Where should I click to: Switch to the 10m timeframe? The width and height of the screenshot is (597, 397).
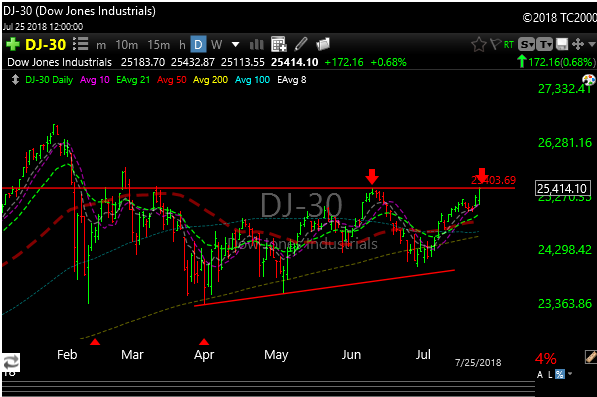pos(127,45)
